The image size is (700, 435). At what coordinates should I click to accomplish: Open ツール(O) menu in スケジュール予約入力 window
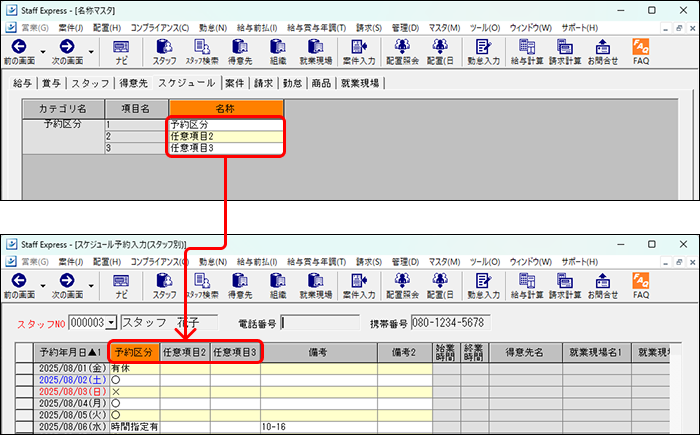pyautogui.click(x=484, y=262)
